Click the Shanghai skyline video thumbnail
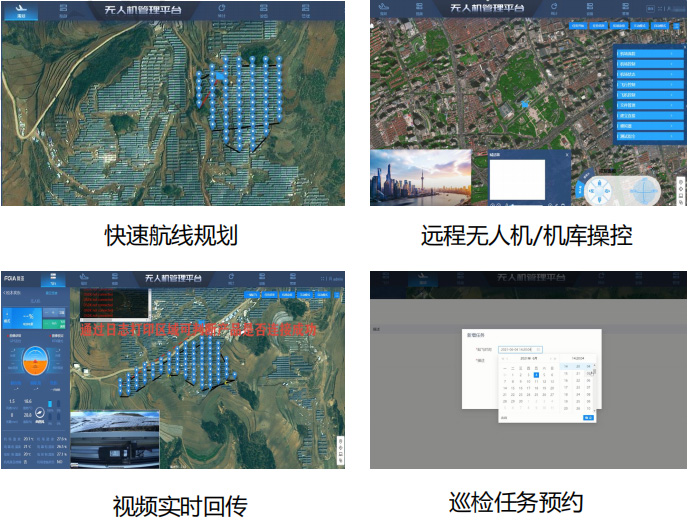Screen dimensions: 688x531 coord(420,178)
